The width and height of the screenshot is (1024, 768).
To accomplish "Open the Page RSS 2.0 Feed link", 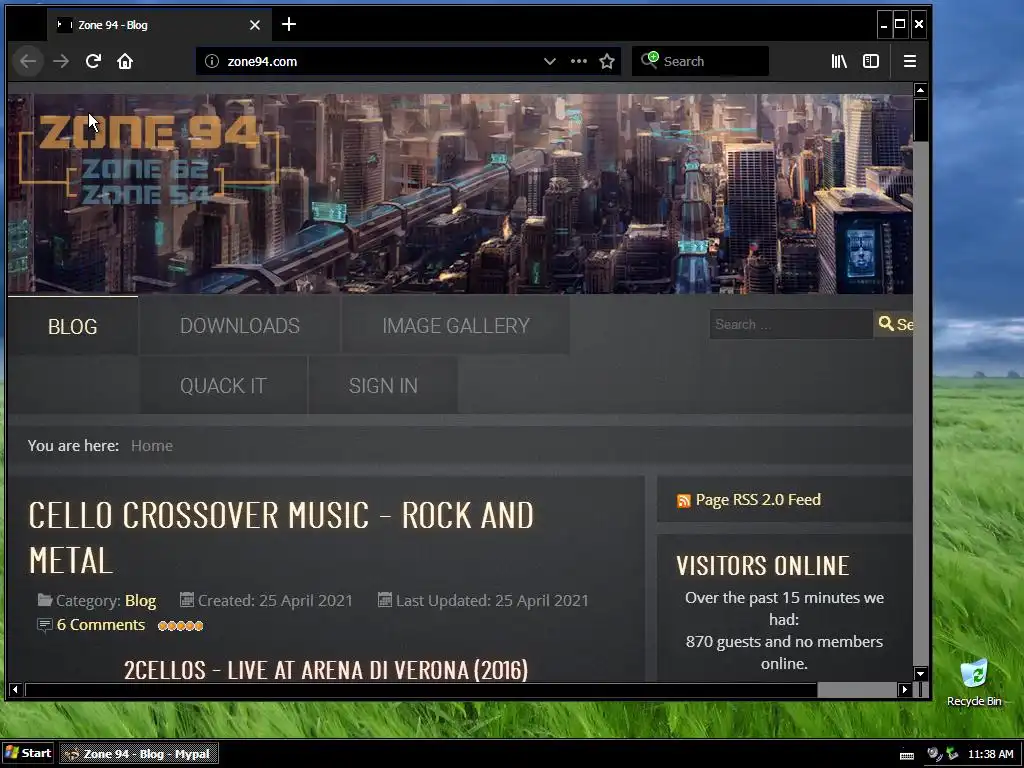I will point(758,500).
